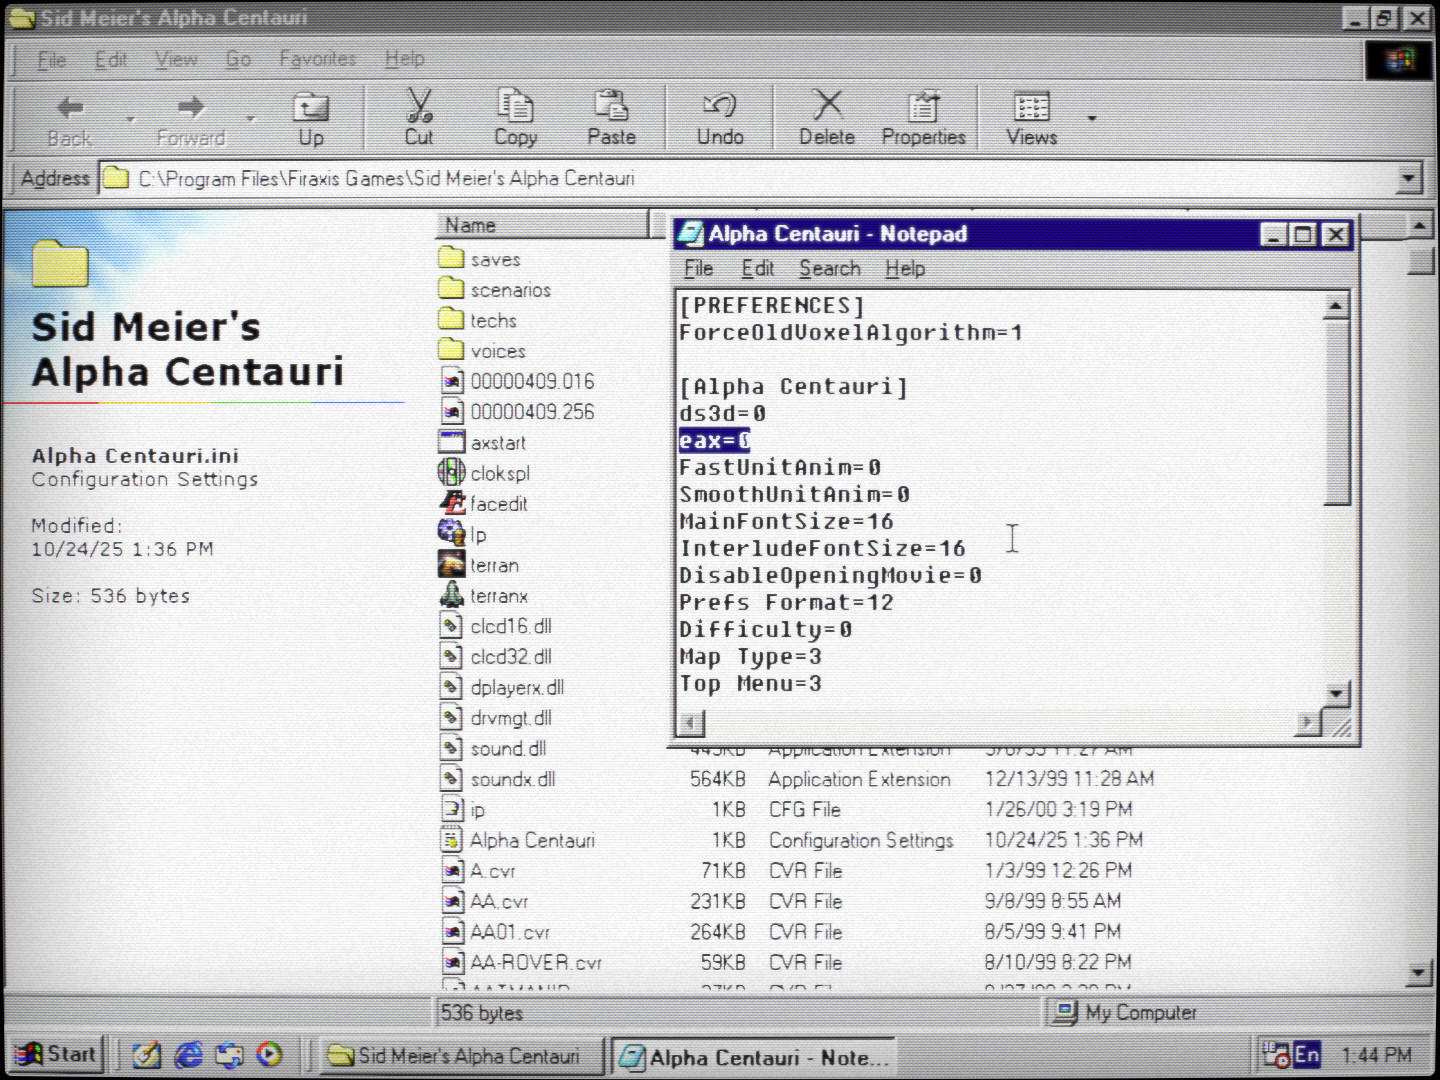Launch Internet Explorer from Quick Launch

pyautogui.click(x=188, y=1055)
